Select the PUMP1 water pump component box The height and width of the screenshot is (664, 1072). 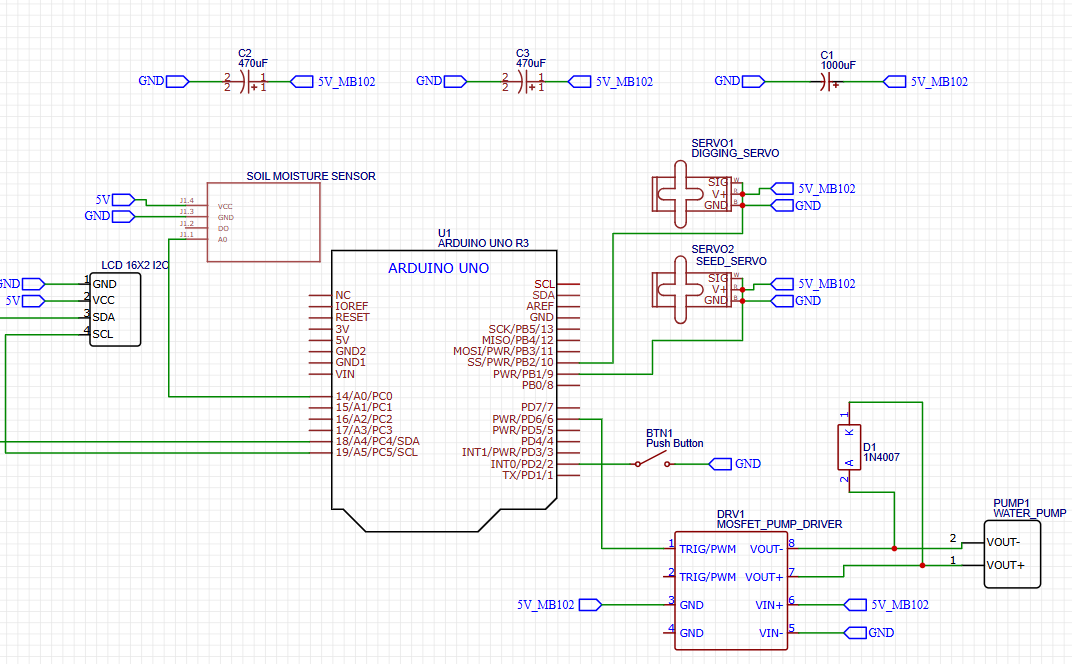[1012, 554]
